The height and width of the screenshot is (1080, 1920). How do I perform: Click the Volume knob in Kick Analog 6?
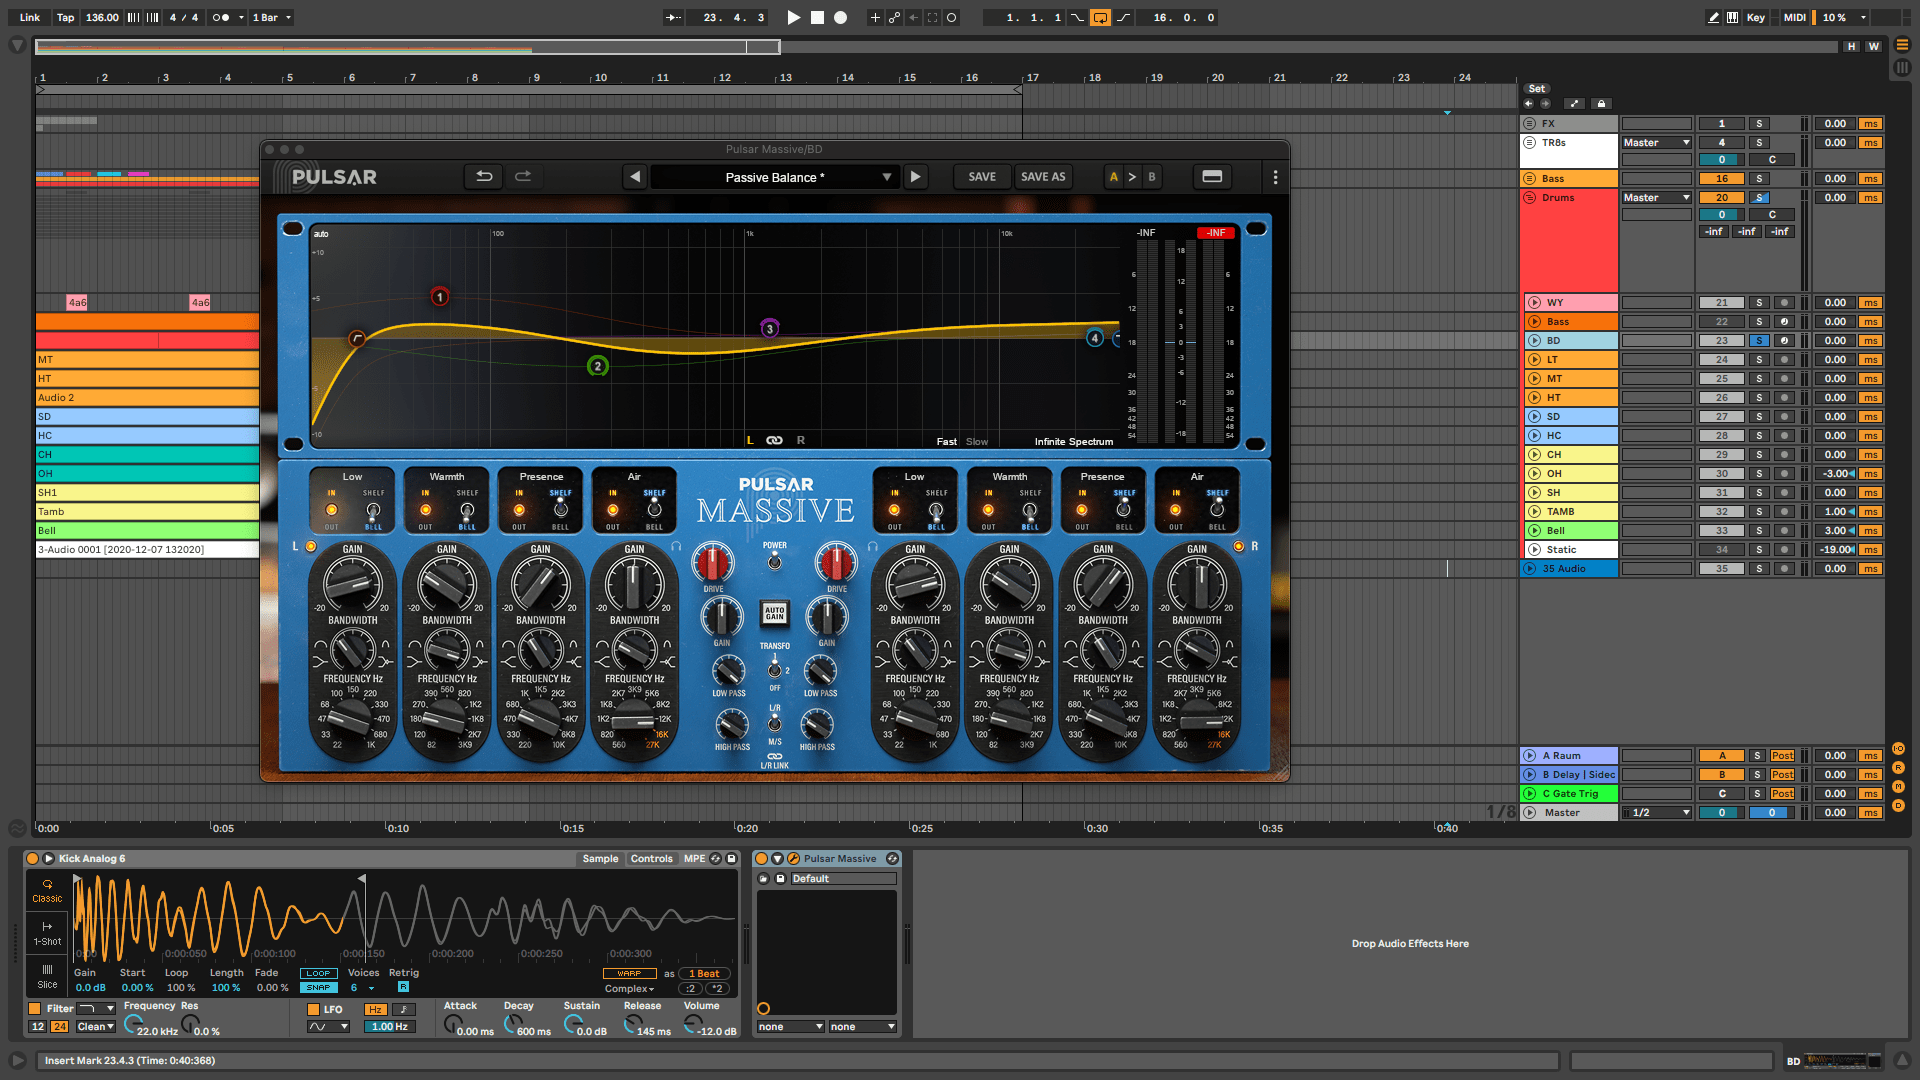692,1022
